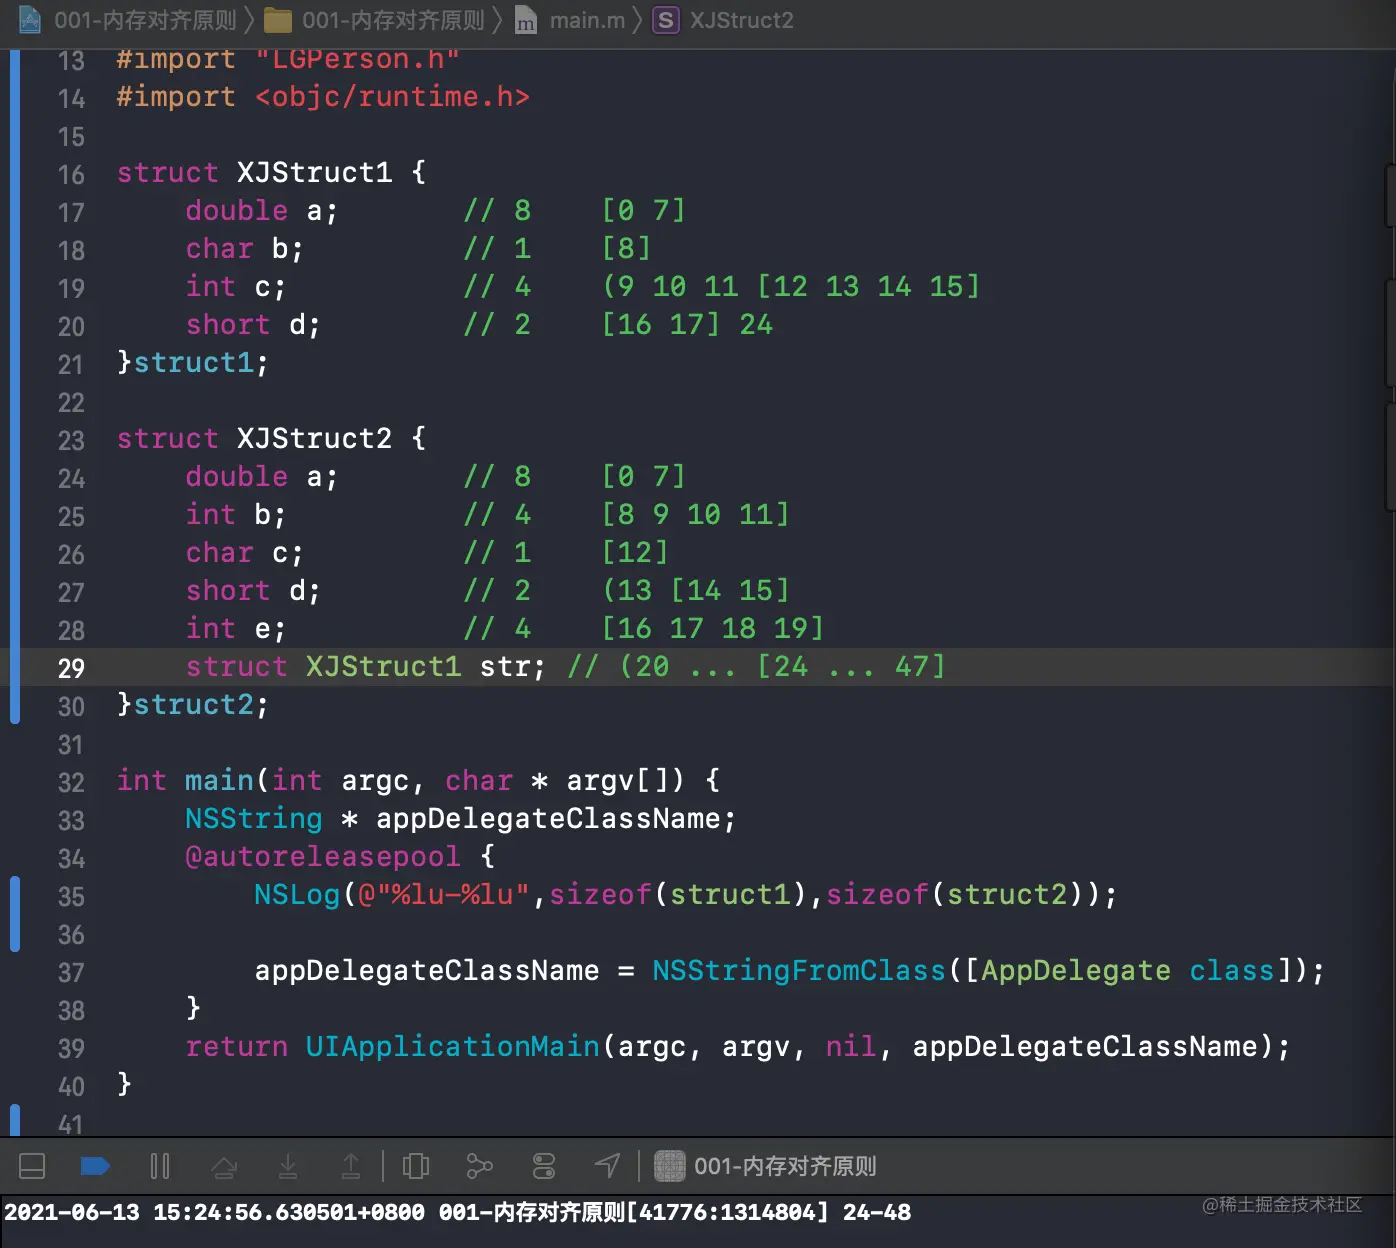Viewport: 1396px width, 1248px height.
Task: Click the "%lu-%lu" format string
Action: pyautogui.click(x=444, y=895)
